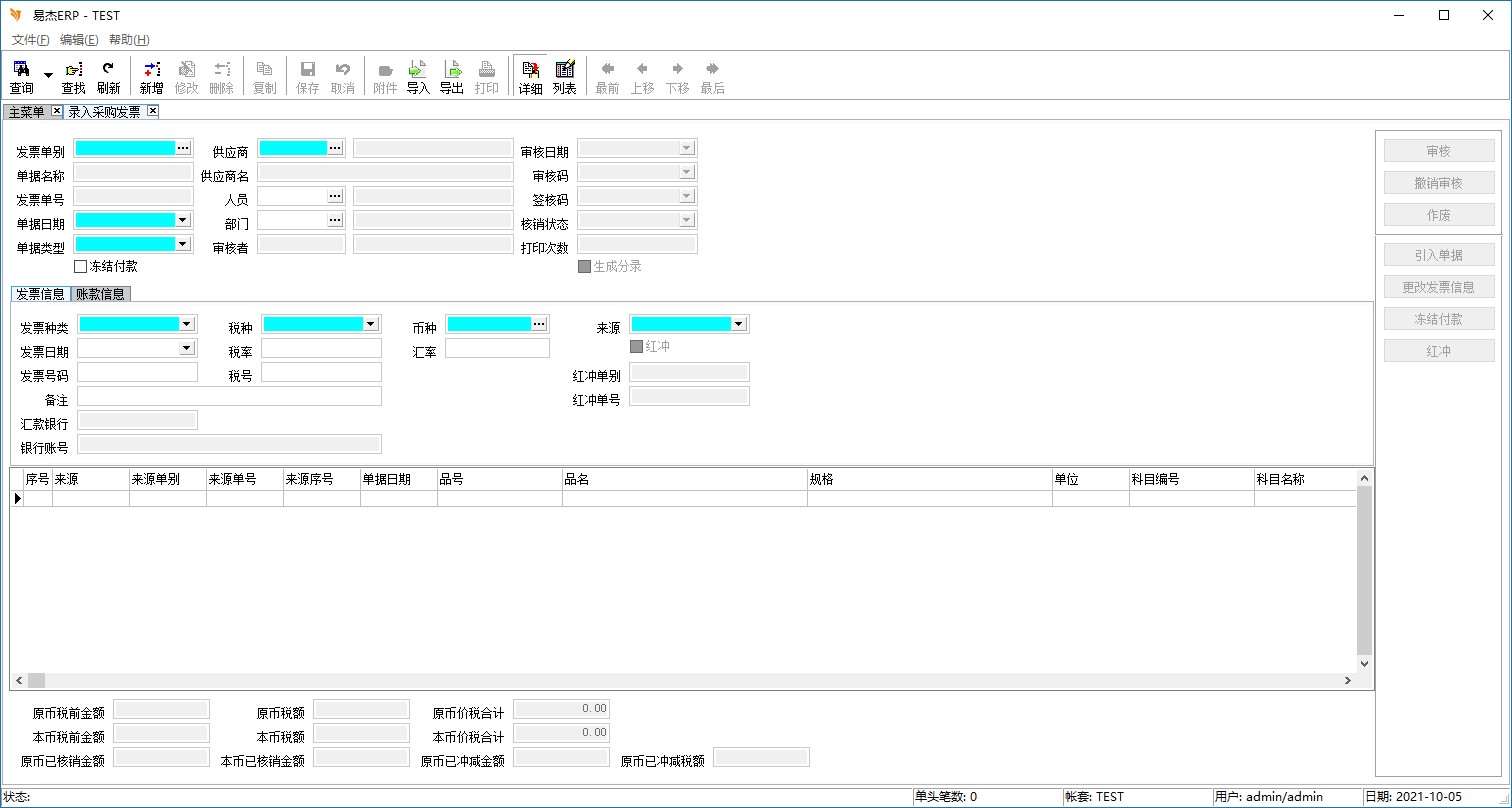Open the 文件(F) menu

(30, 40)
